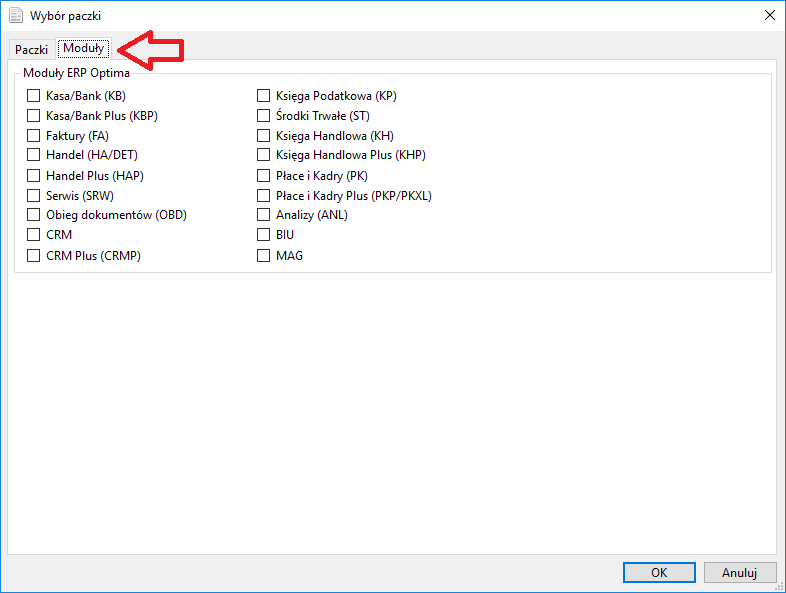Enable Księga Handlowa (KH) module
786x593 pixels.
(264, 136)
